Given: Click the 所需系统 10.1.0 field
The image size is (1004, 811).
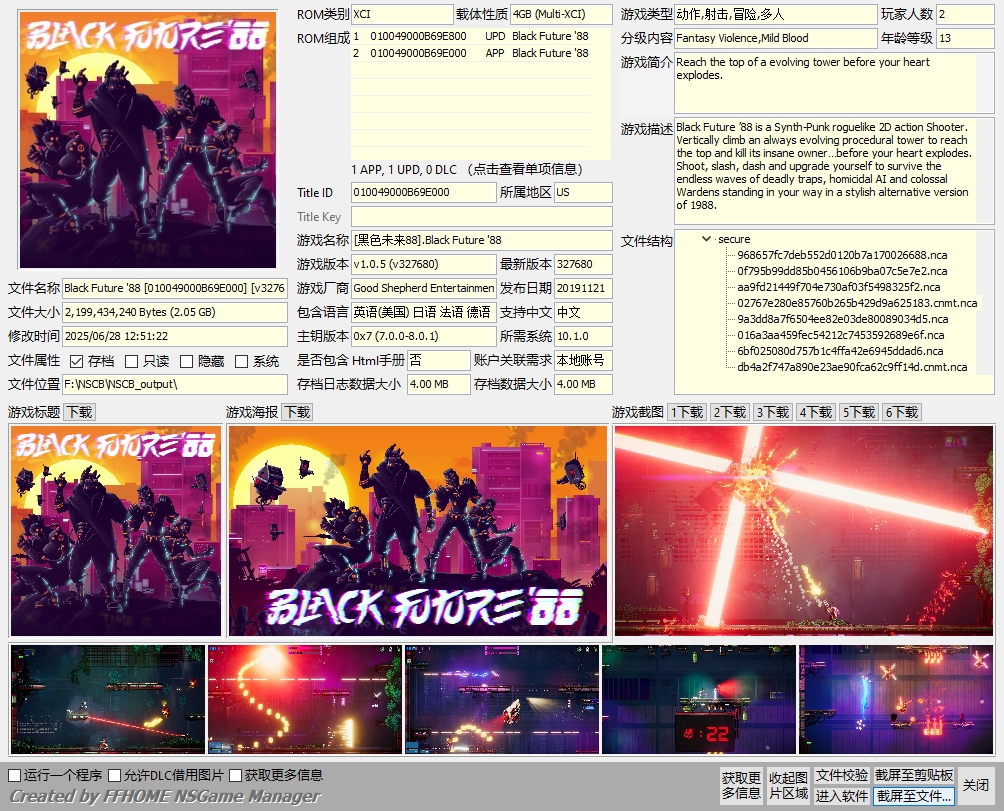Looking at the screenshot, I should click(583, 337).
